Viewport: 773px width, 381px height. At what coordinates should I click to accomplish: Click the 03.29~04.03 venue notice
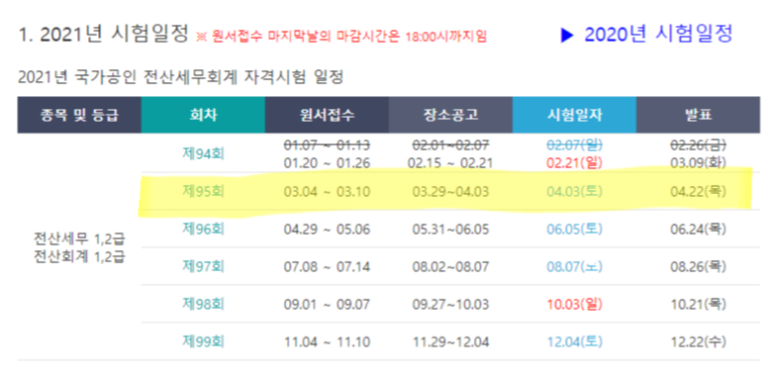click(x=451, y=191)
